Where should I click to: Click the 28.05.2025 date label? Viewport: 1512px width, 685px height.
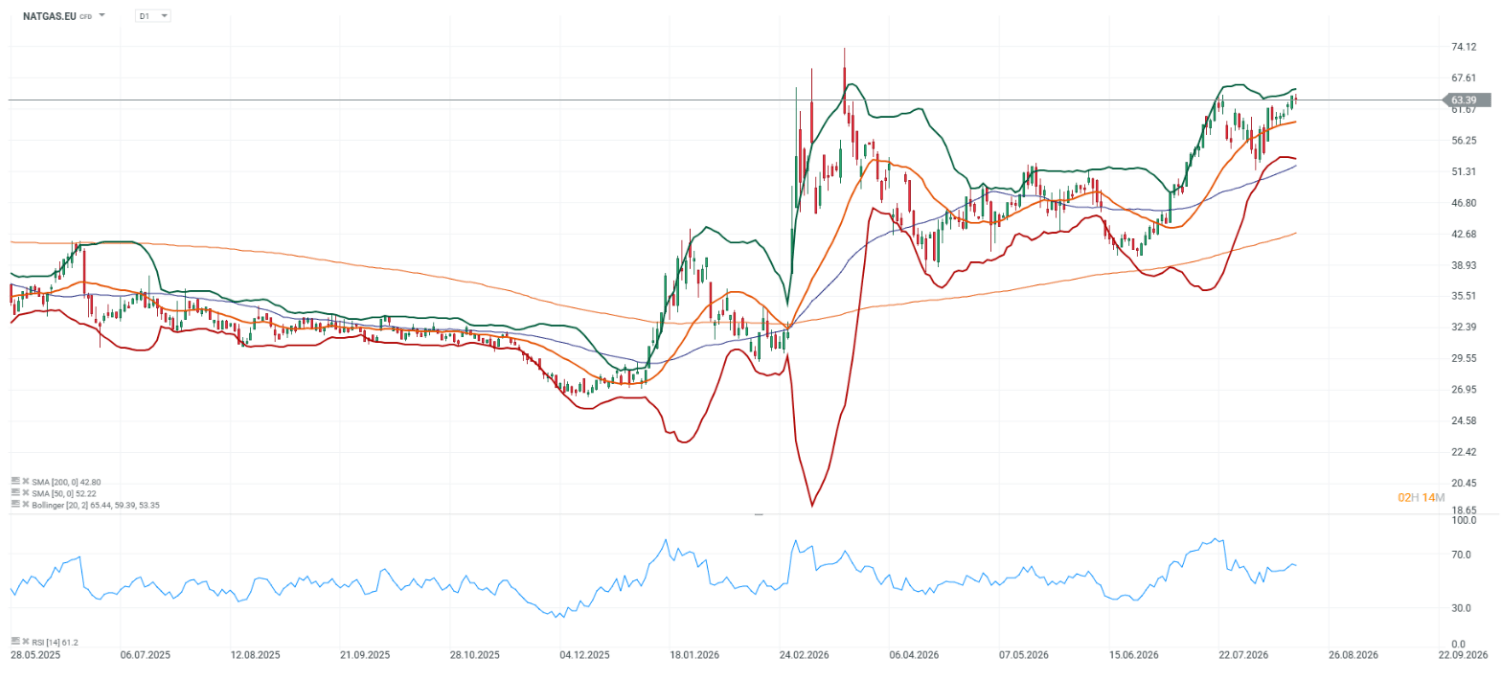(x=35, y=655)
